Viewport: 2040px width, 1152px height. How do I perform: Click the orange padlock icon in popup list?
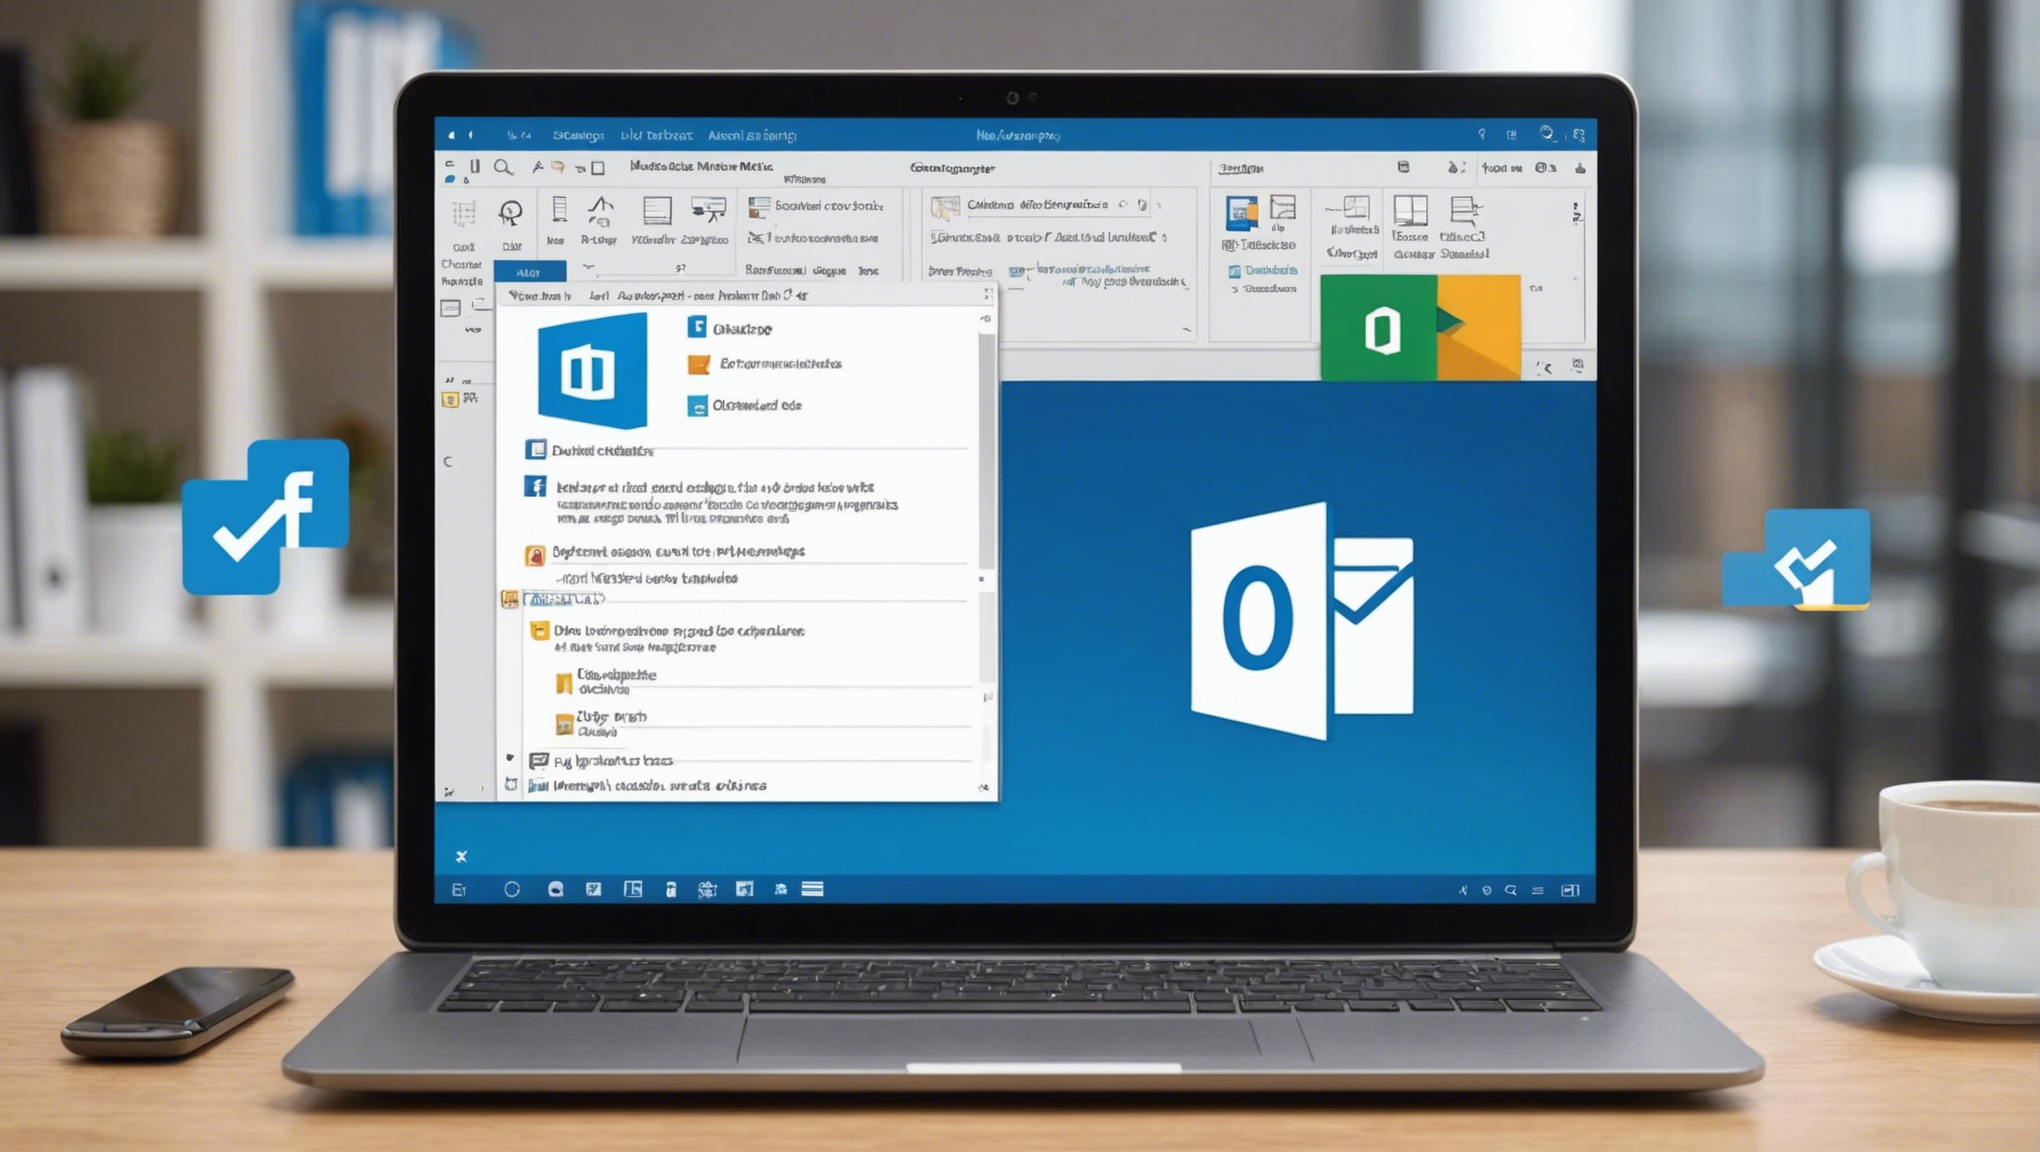point(535,554)
